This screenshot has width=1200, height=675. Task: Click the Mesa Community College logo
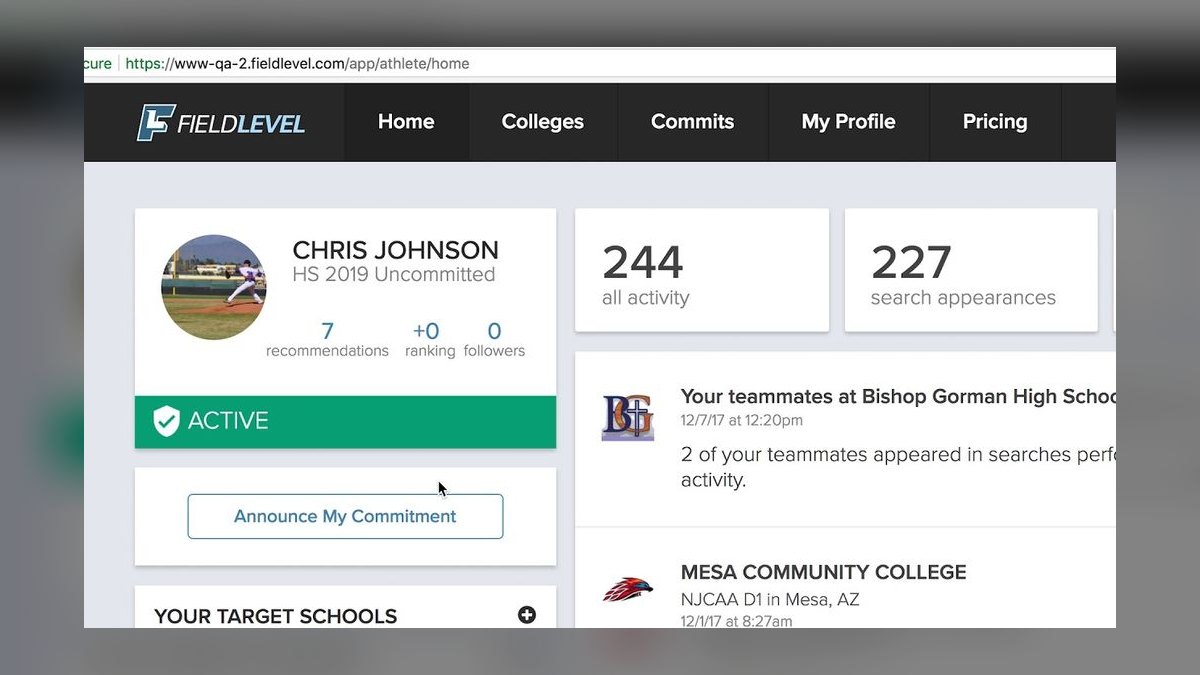click(628, 590)
